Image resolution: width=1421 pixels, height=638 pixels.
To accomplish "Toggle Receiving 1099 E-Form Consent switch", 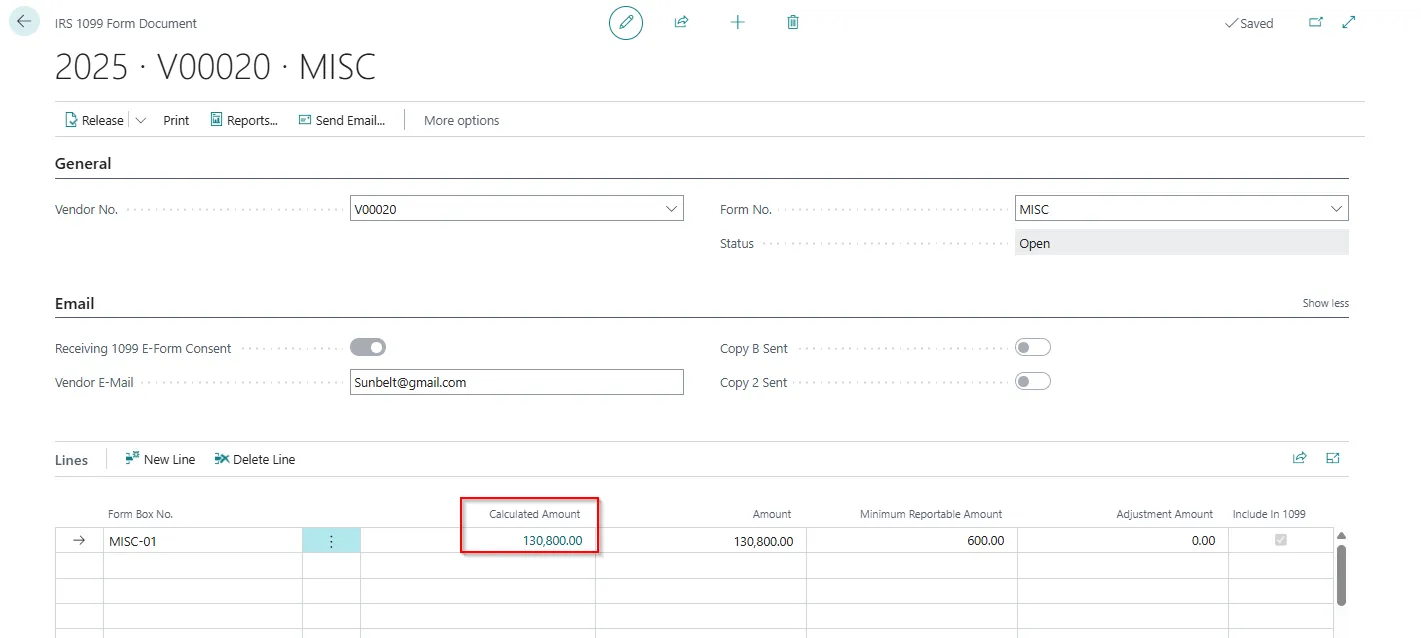I will (x=367, y=348).
